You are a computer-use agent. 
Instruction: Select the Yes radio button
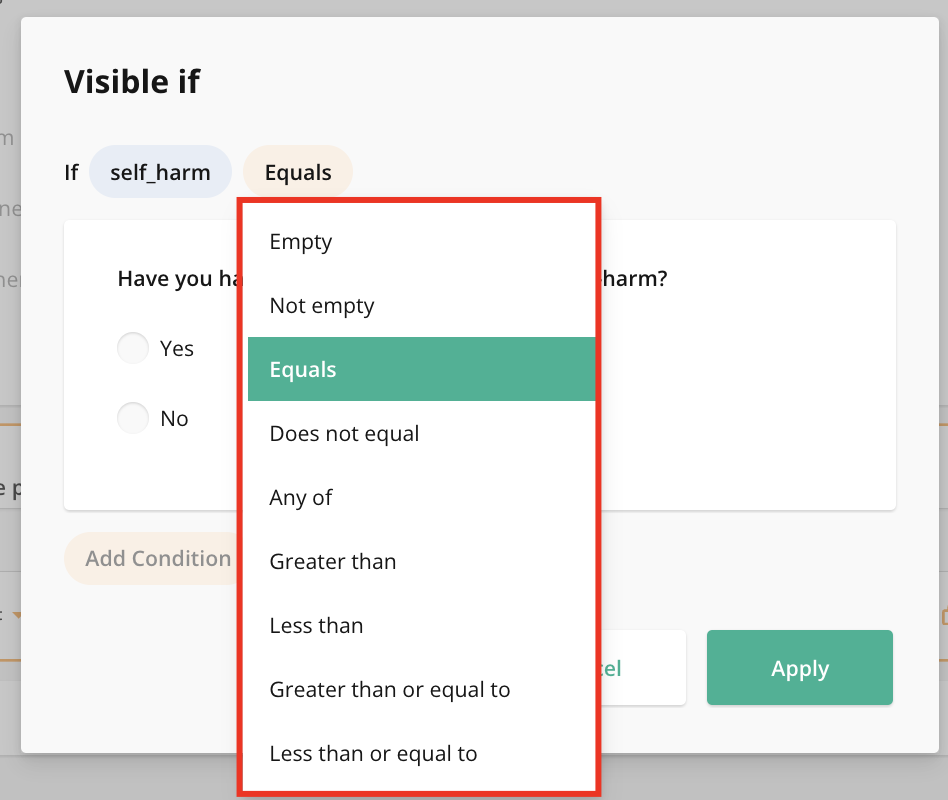[x=133, y=349]
